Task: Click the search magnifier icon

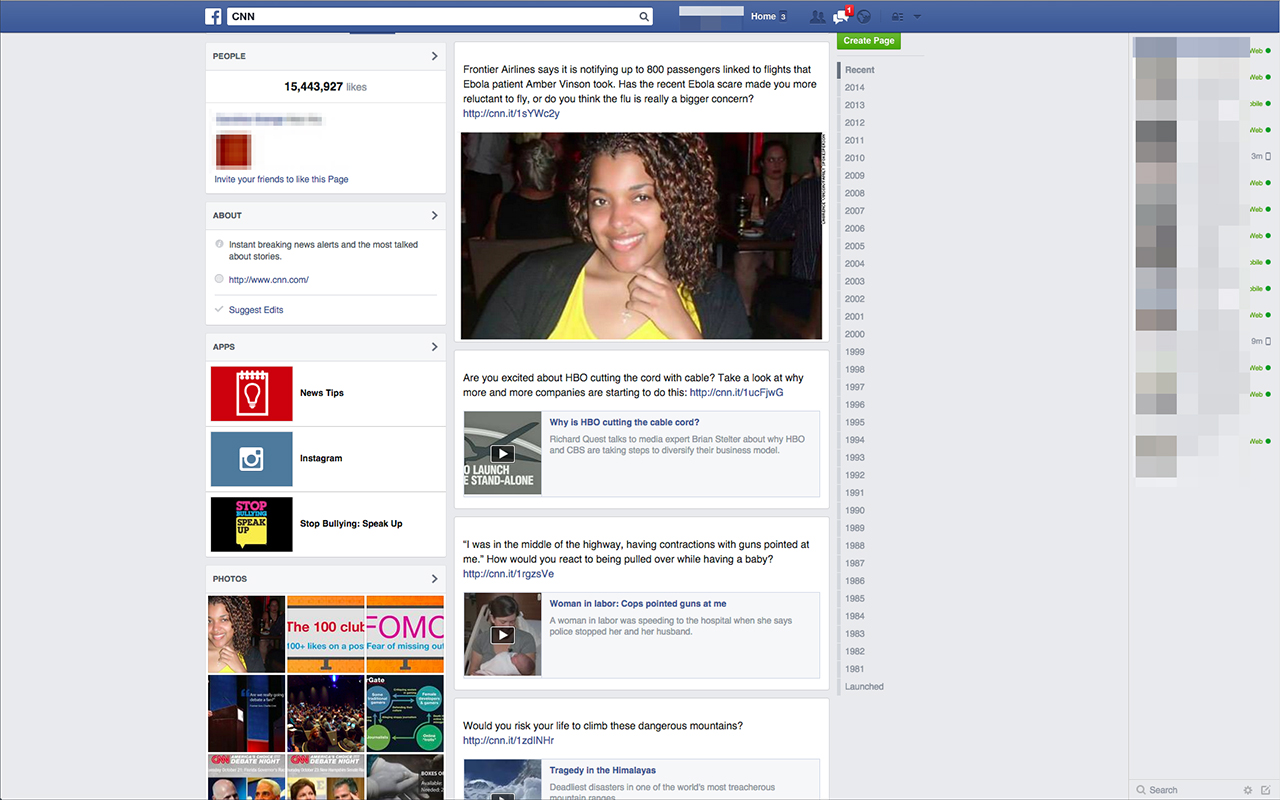Action: (644, 16)
